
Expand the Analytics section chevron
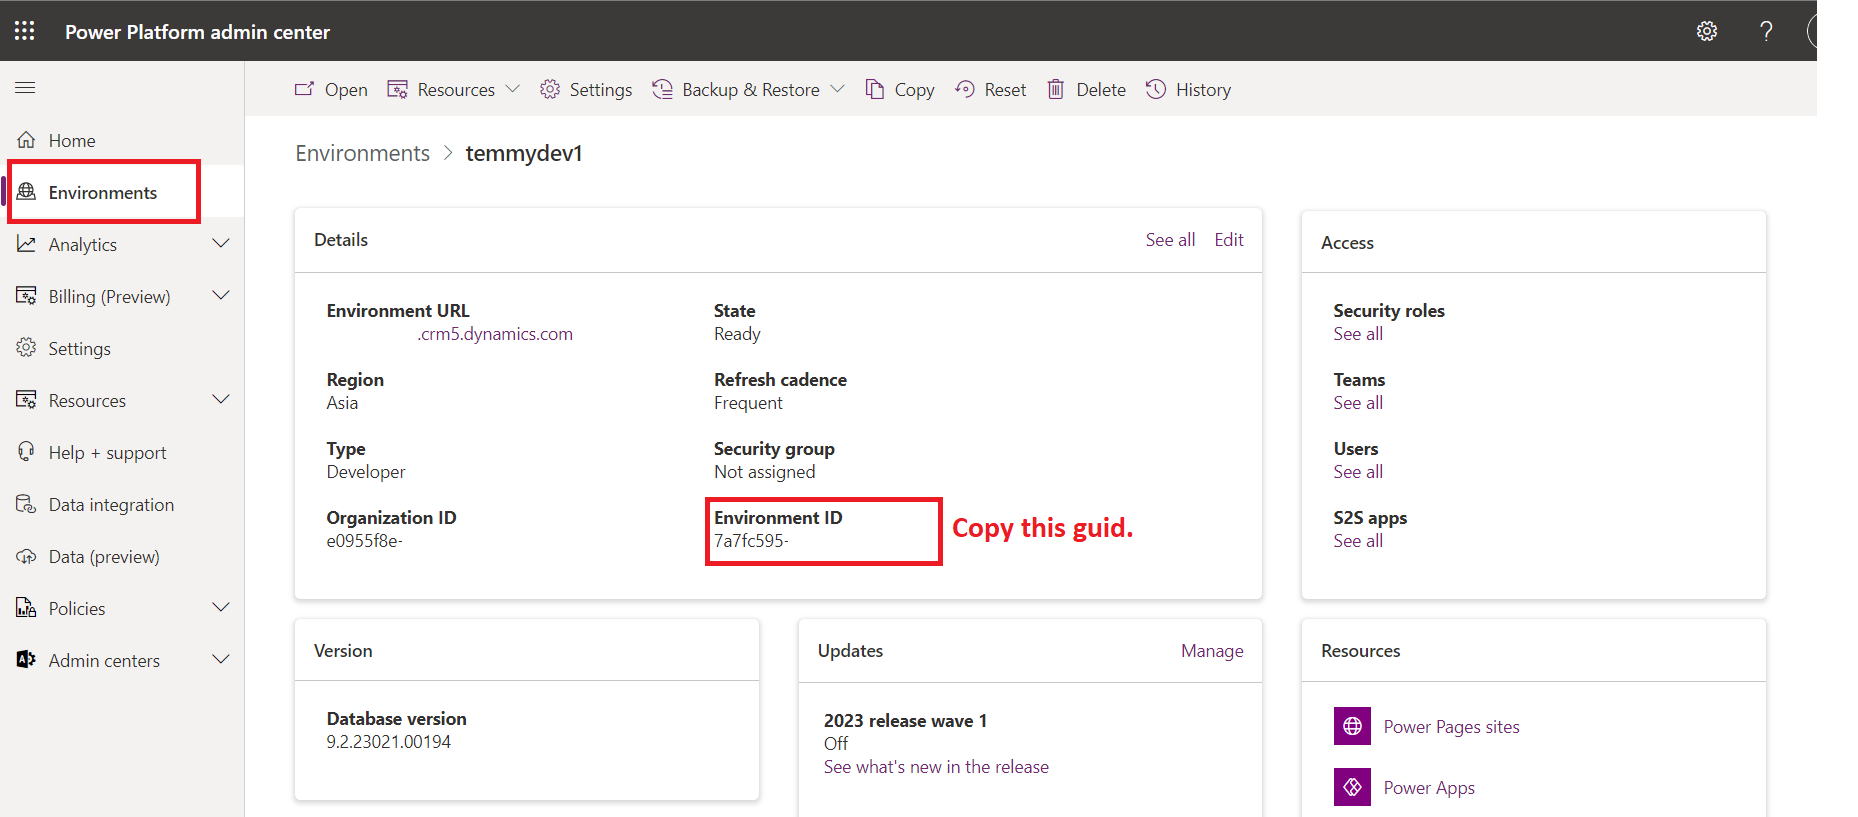(x=221, y=244)
